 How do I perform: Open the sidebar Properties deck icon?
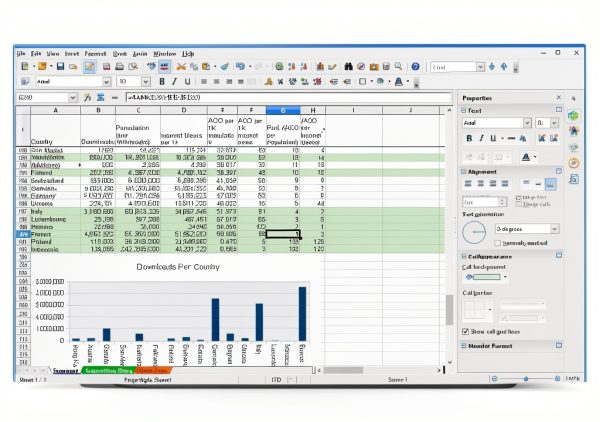point(573,115)
